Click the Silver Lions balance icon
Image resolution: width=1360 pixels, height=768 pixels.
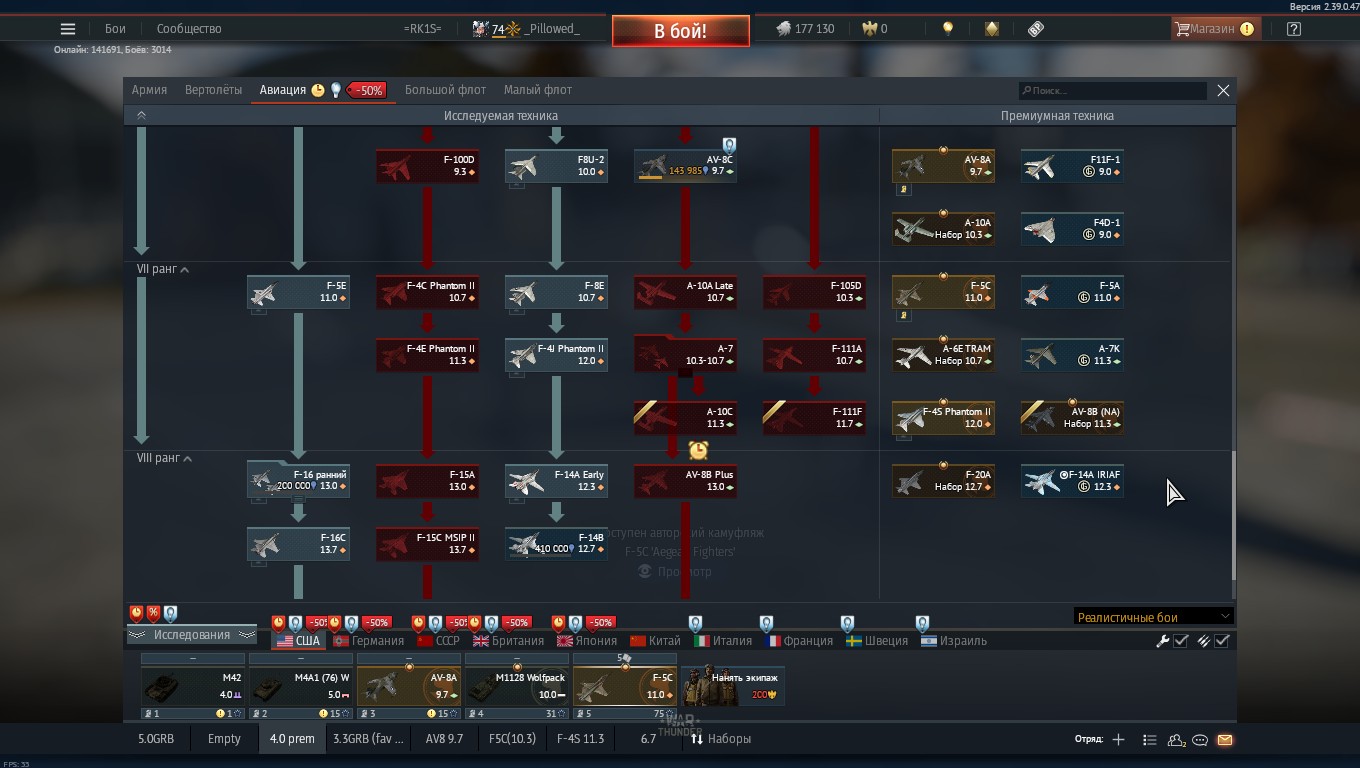click(x=783, y=29)
